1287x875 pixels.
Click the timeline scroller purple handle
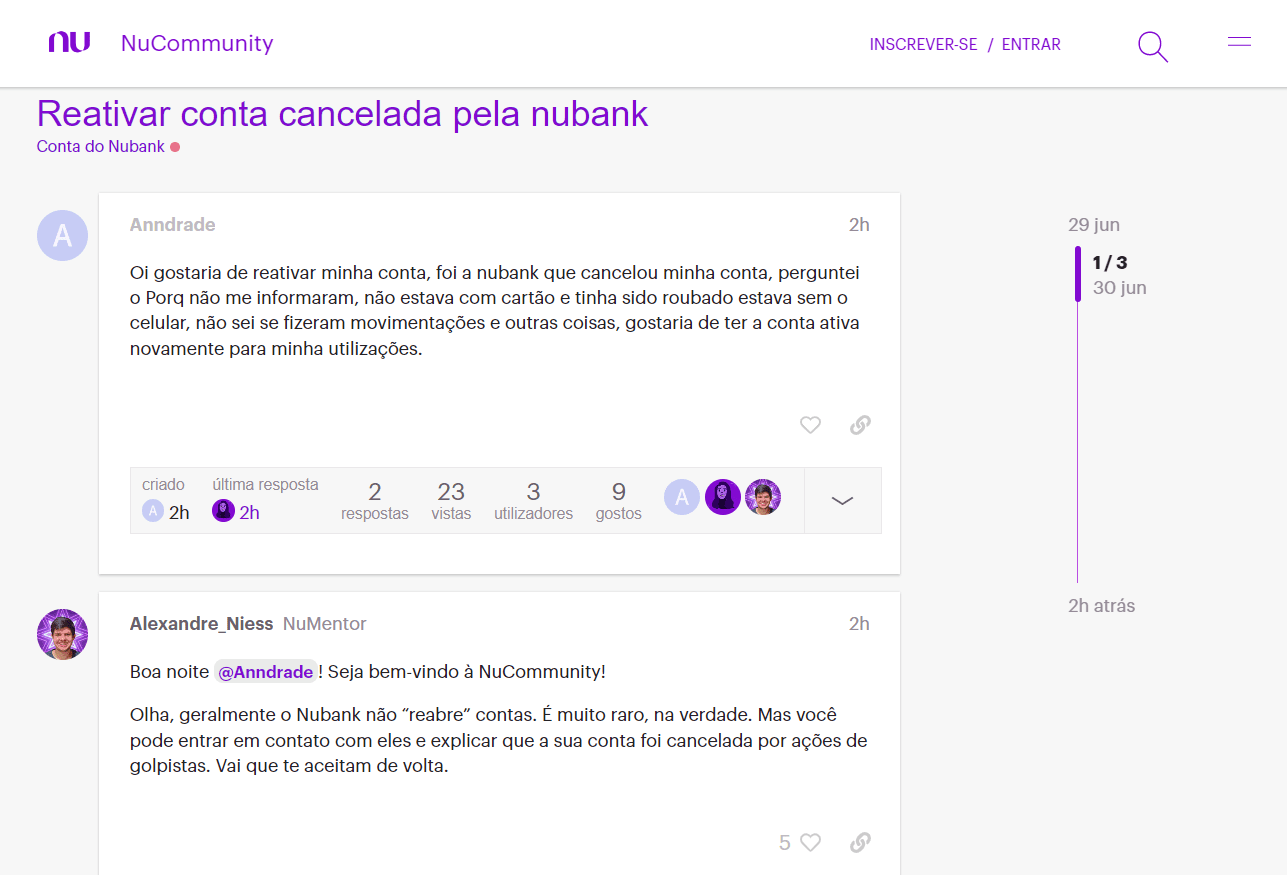point(1078,274)
